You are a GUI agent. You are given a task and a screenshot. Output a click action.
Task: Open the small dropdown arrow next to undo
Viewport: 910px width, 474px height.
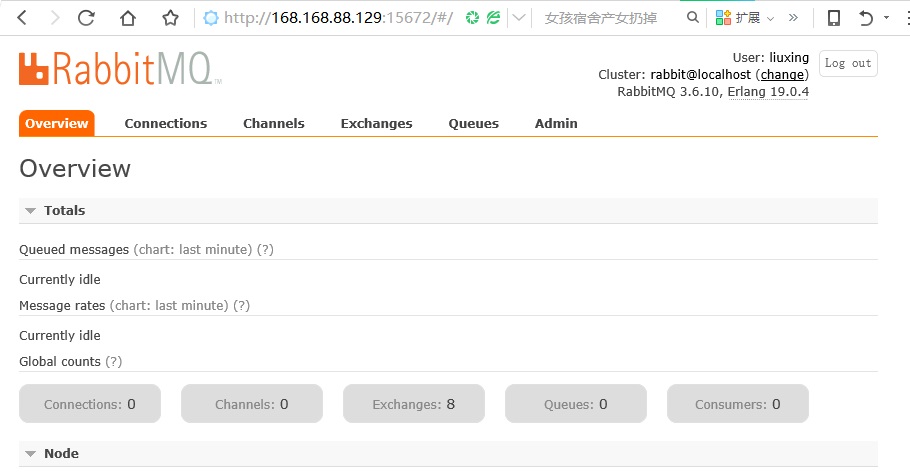[x=886, y=17]
